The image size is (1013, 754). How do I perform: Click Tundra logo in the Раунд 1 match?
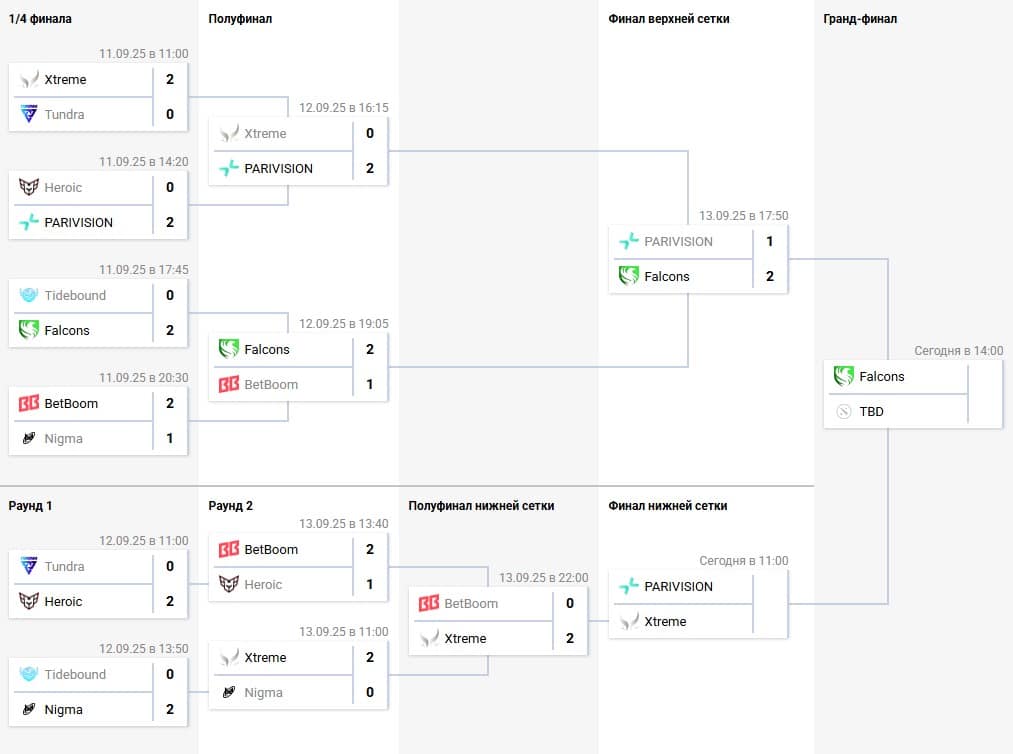tap(28, 566)
